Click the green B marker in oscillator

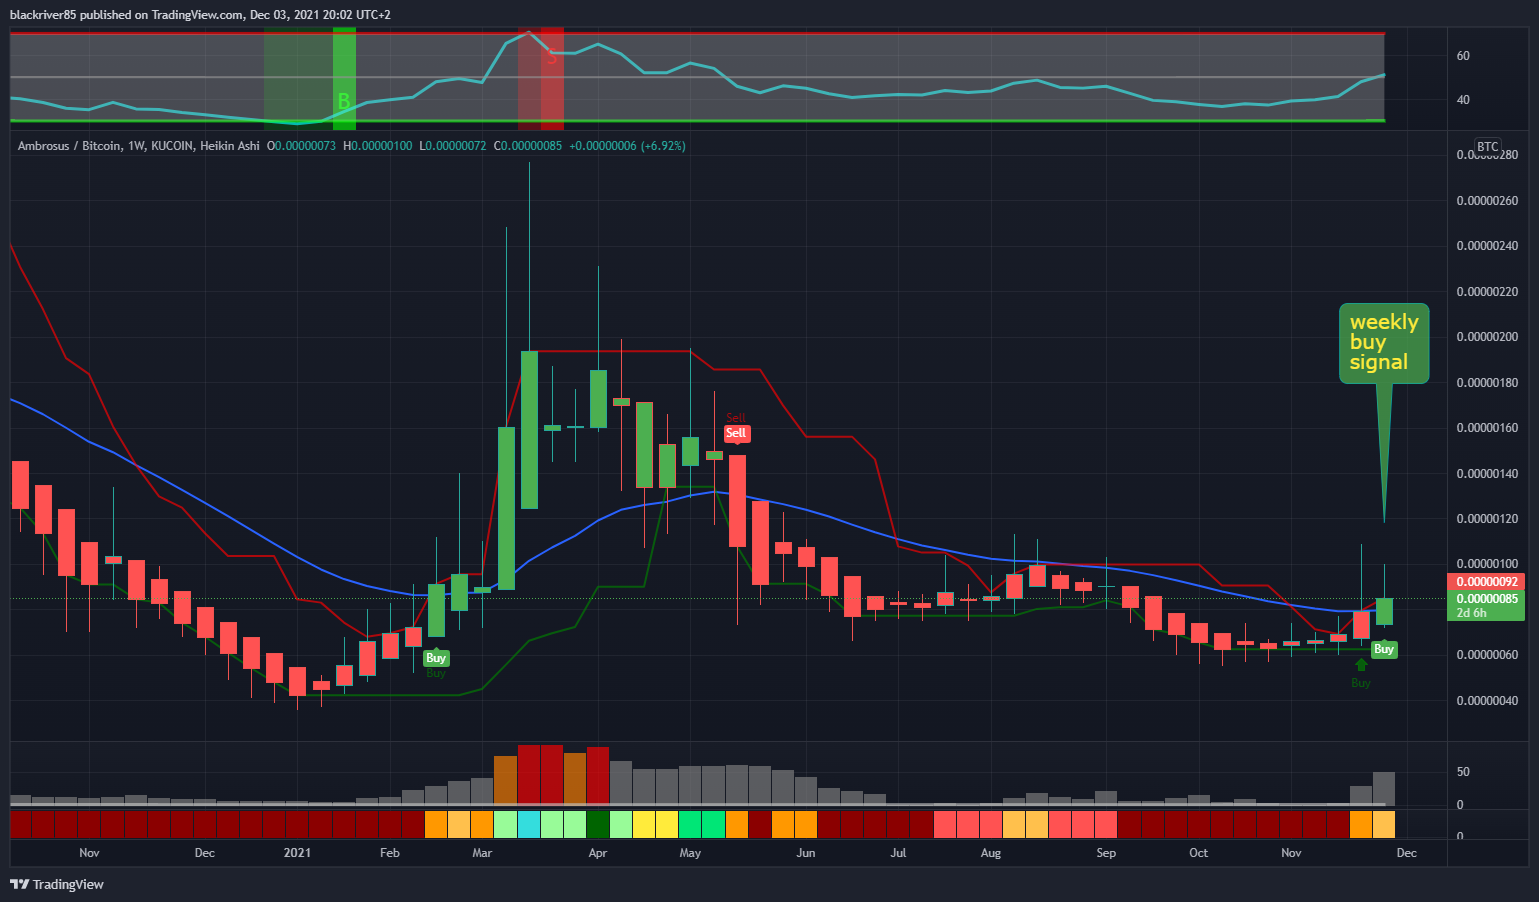click(x=344, y=101)
